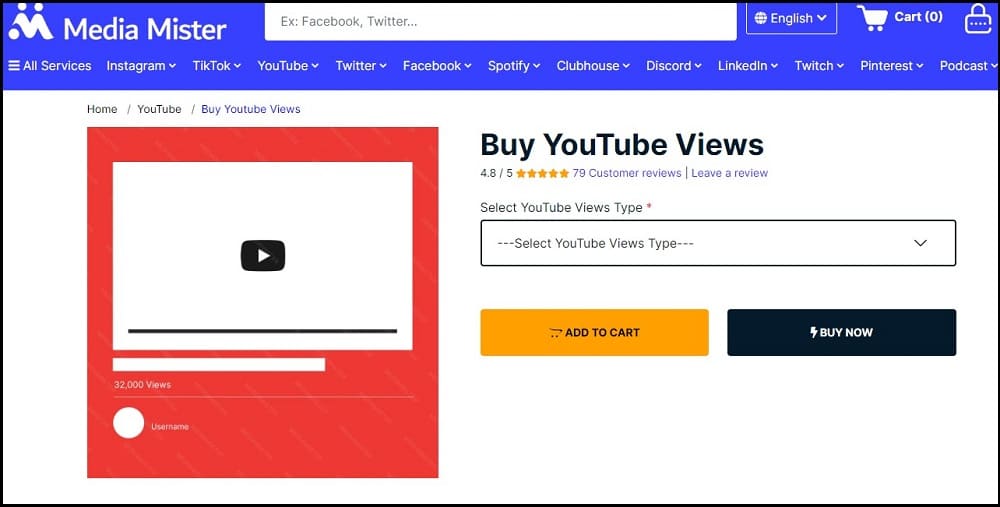Expand the Clubhouse menu
The width and height of the screenshot is (1000, 507).
tap(593, 66)
